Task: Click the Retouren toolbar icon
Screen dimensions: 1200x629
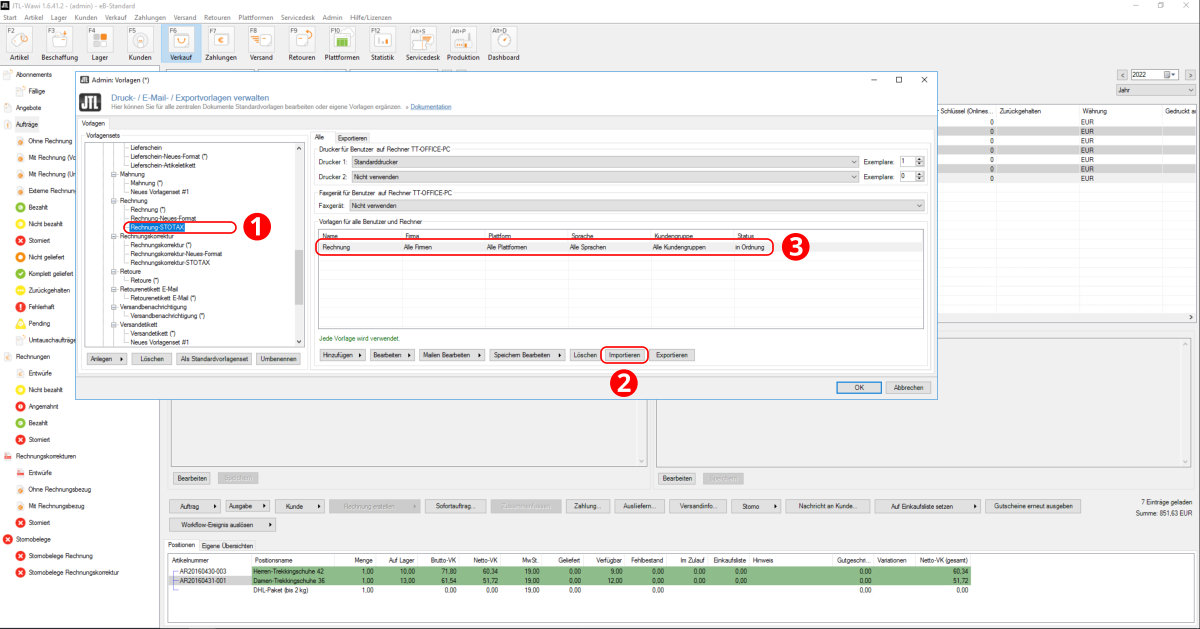Action: [301, 42]
